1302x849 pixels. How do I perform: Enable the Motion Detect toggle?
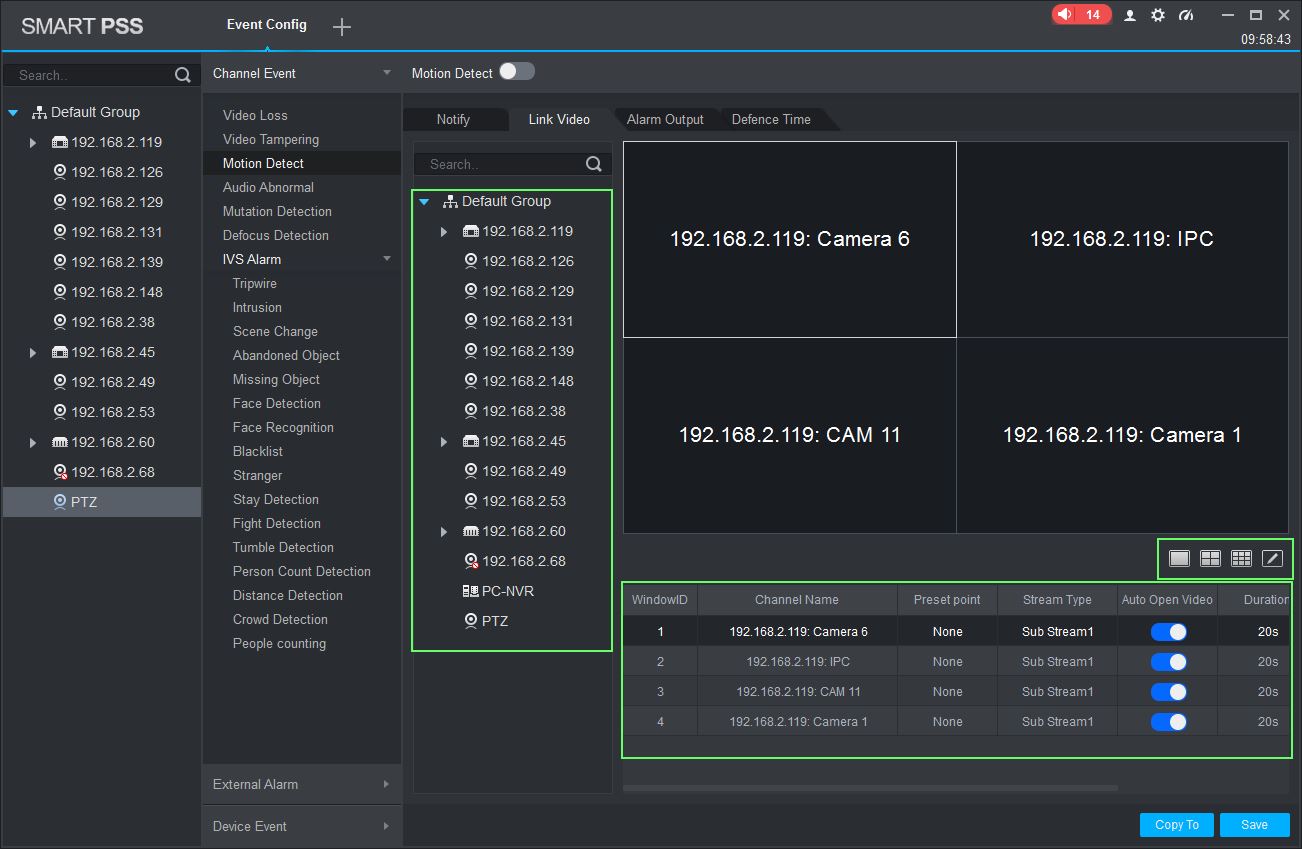point(517,72)
